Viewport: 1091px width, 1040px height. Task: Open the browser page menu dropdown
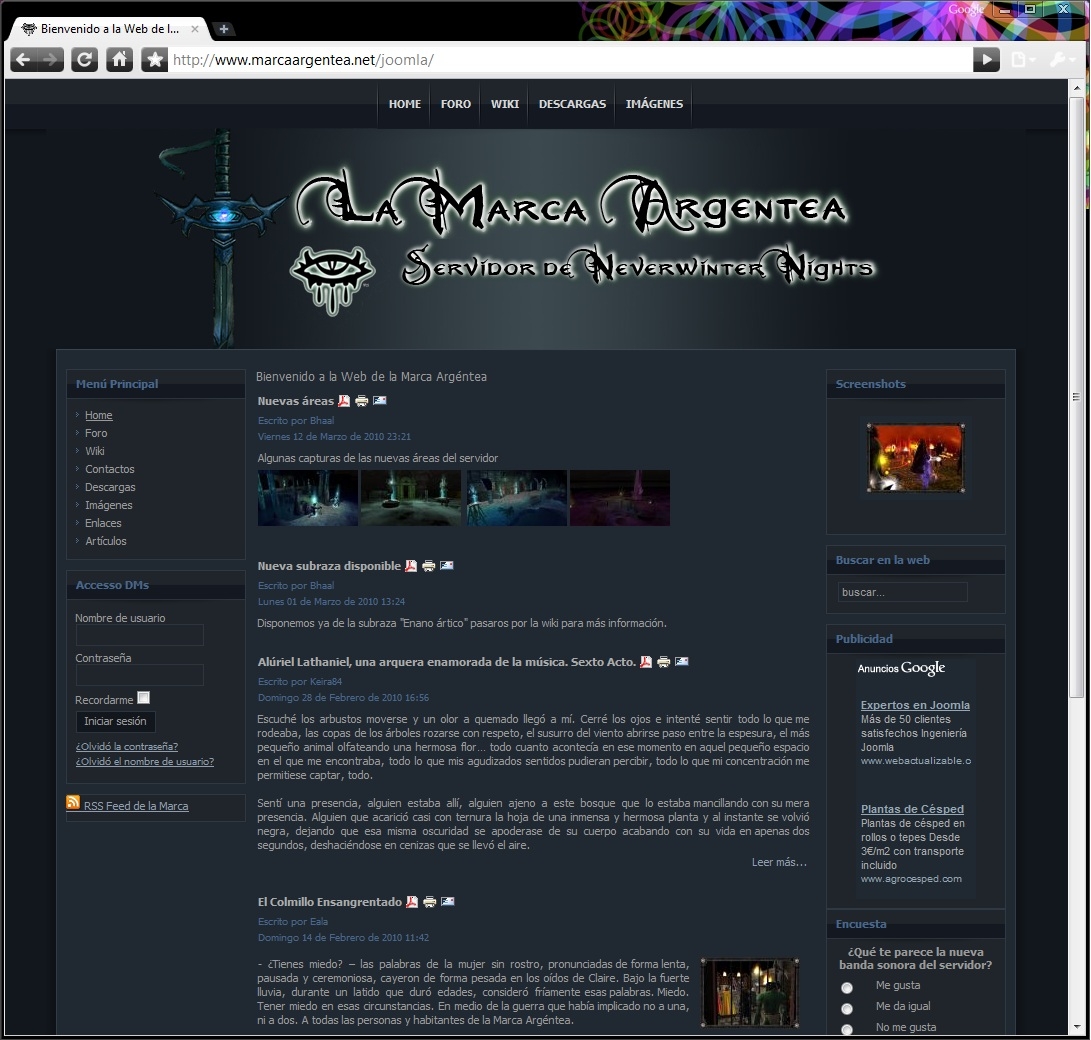pyautogui.click(x=1022, y=60)
